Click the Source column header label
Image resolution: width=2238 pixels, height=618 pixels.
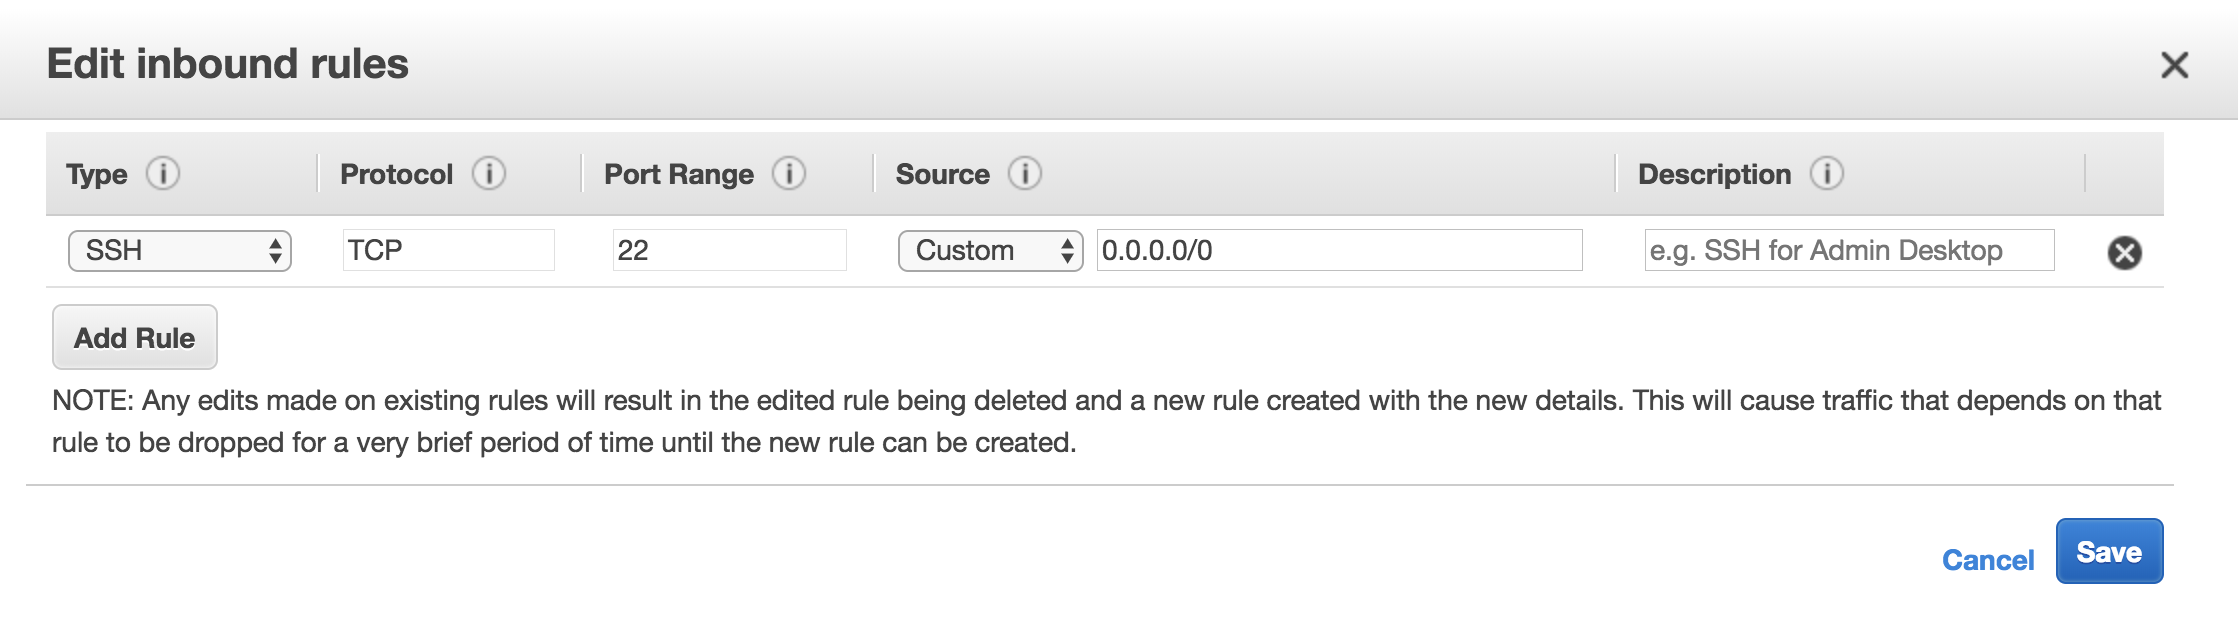(x=942, y=175)
